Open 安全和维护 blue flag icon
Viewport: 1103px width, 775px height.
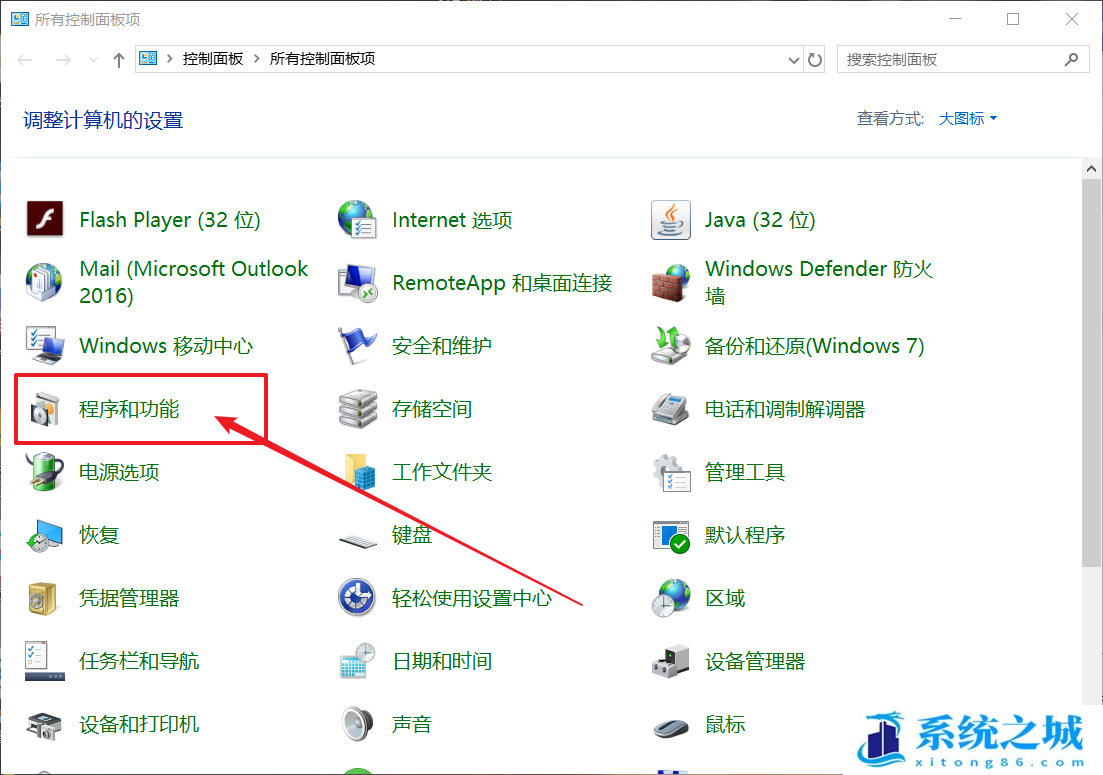(x=357, y=345)
